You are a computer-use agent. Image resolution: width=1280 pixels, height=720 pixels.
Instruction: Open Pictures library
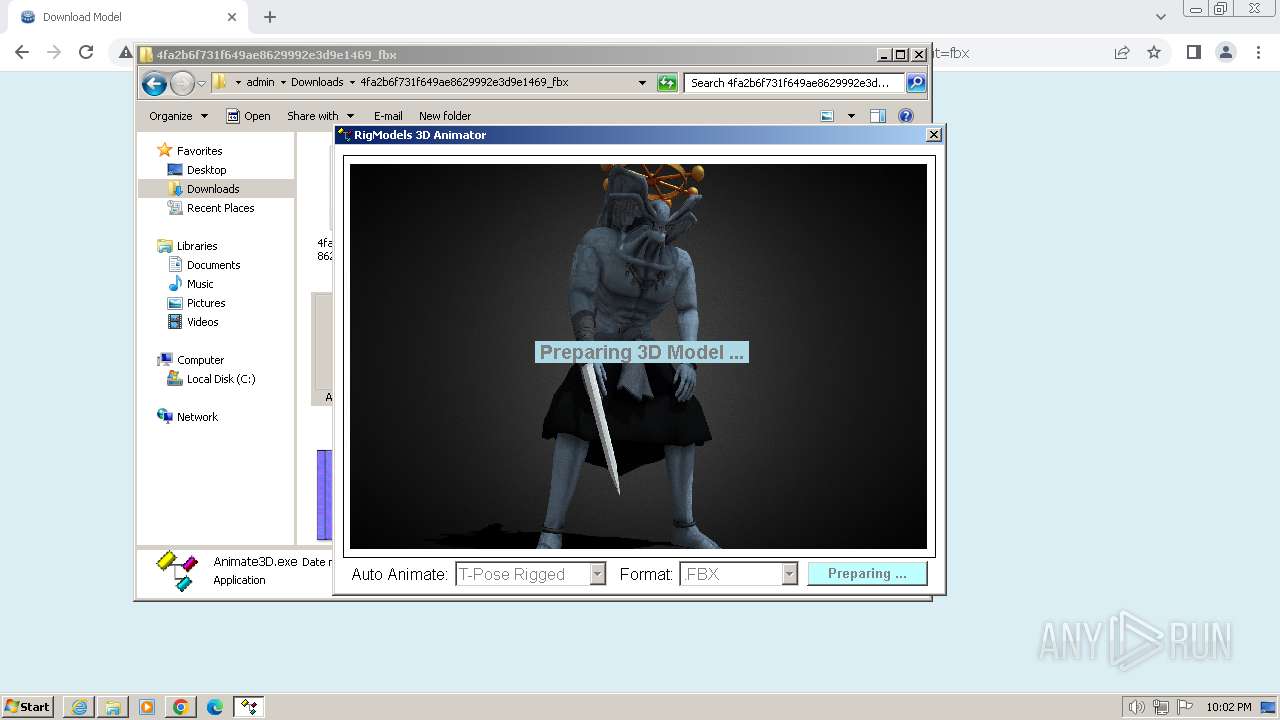click(x=206, y=303)
